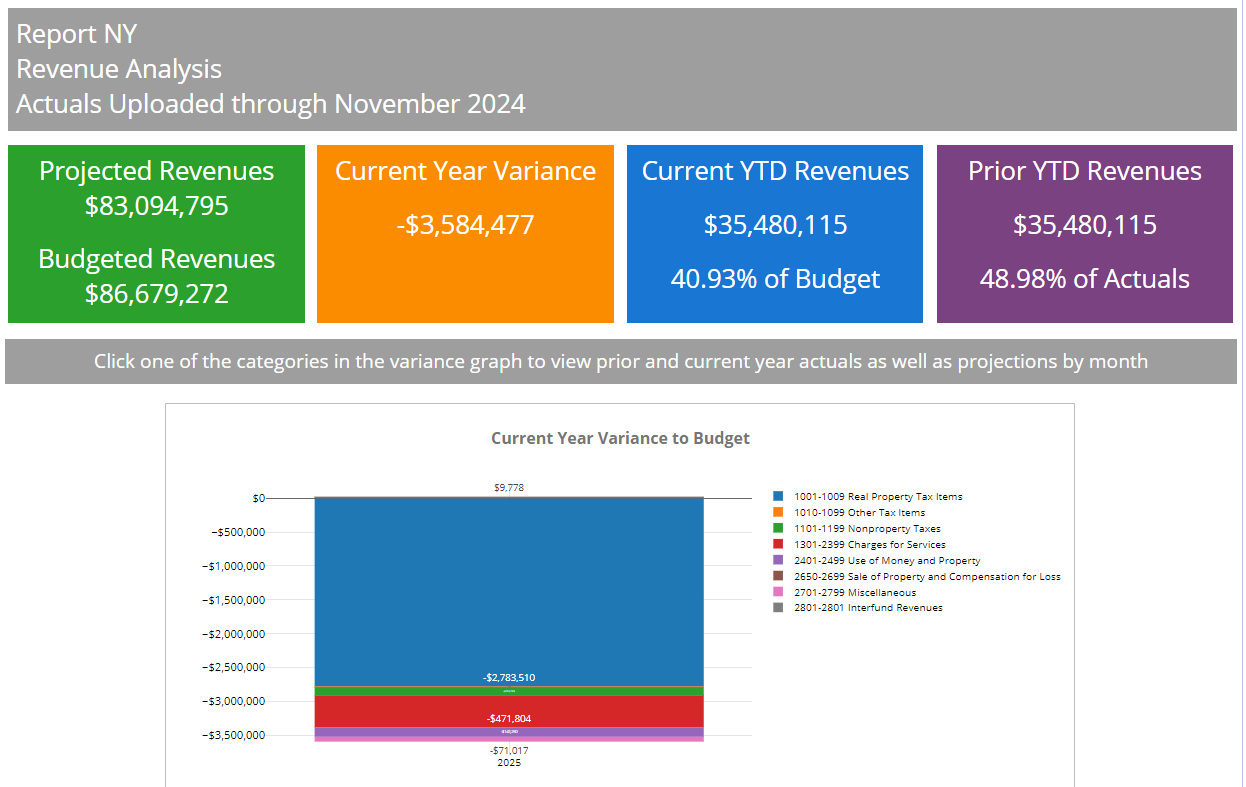
Task: Click the gray Interfund Revenues legend swatch
Action: pos(778,607)
